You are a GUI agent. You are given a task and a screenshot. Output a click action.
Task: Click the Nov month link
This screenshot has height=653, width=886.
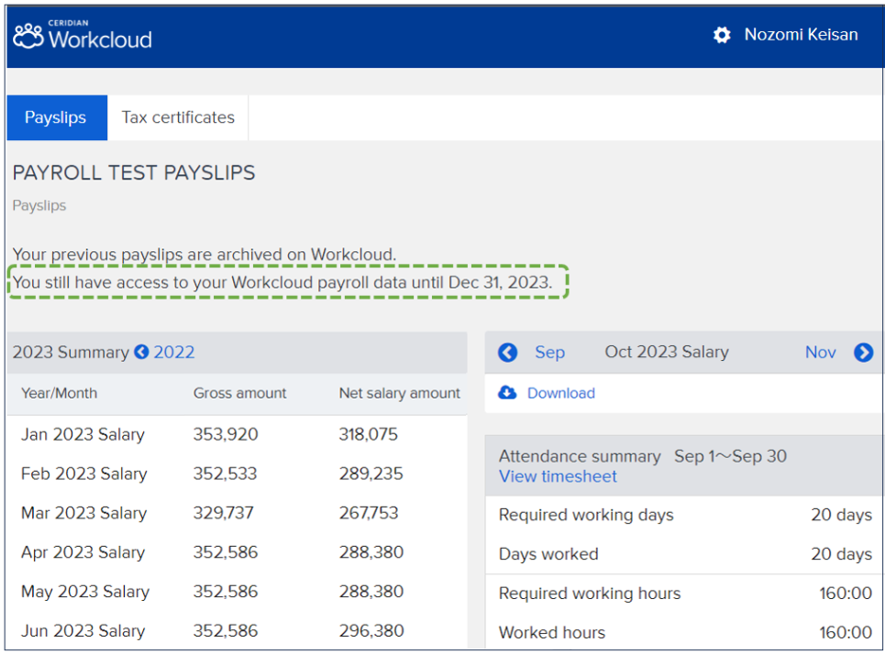click(820, 352)
